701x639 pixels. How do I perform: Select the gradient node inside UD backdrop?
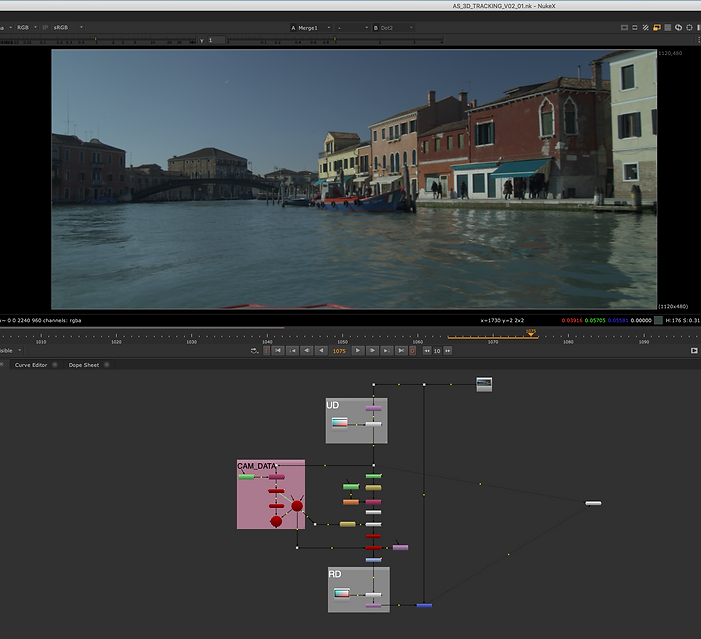pyautogui.click(x=340, y=423)
